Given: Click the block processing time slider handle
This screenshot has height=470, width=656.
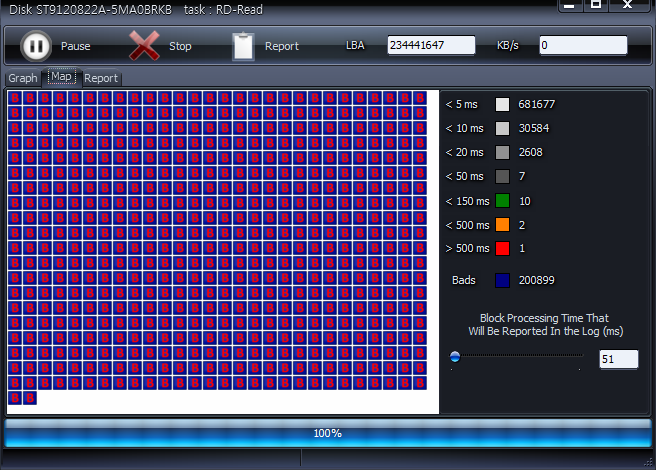Looking at the screenshot, I should click(455, 356).
